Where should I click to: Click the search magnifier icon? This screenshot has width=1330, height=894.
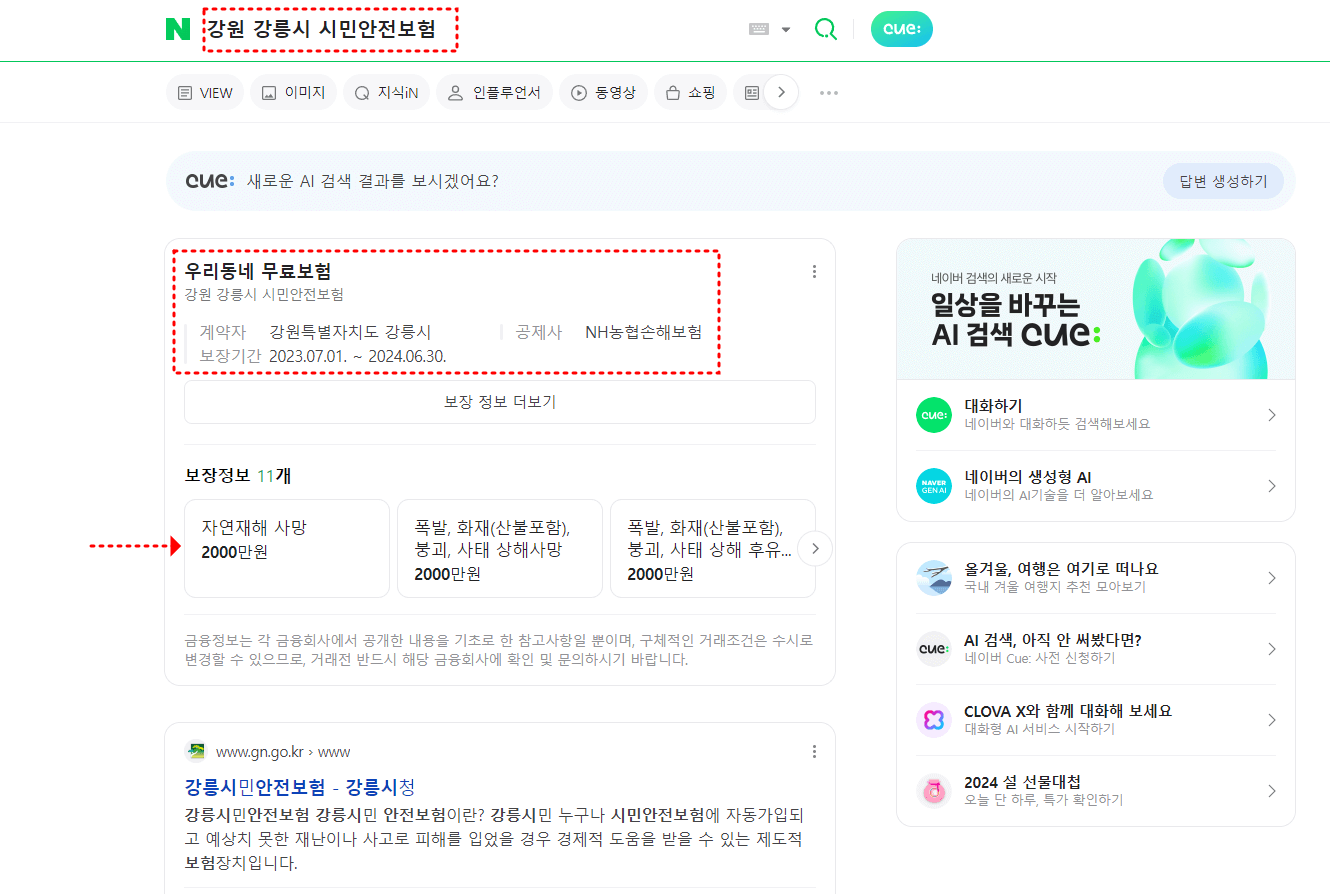pos(825,29)
